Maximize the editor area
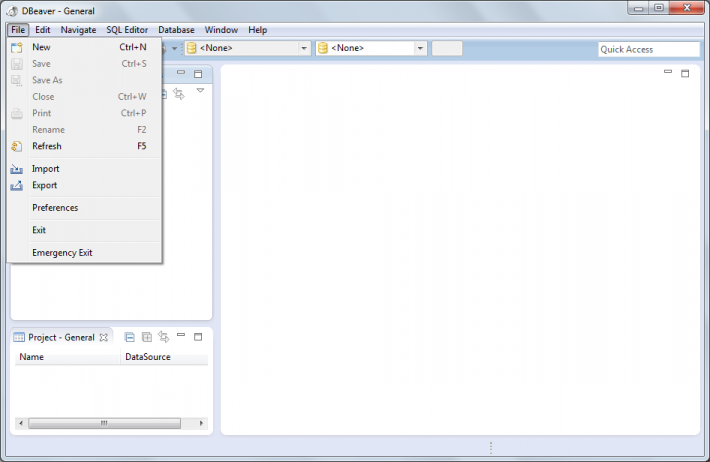The height and width of the screenshot is (462, 710). click(685, 73)
